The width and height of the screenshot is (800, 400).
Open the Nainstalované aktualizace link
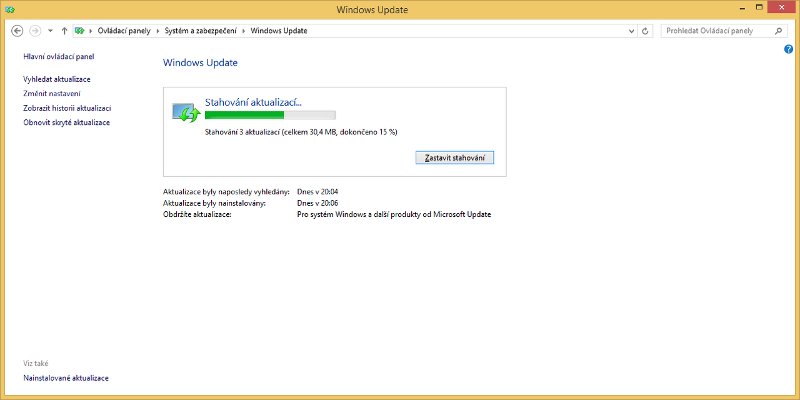tap(66, 378)
